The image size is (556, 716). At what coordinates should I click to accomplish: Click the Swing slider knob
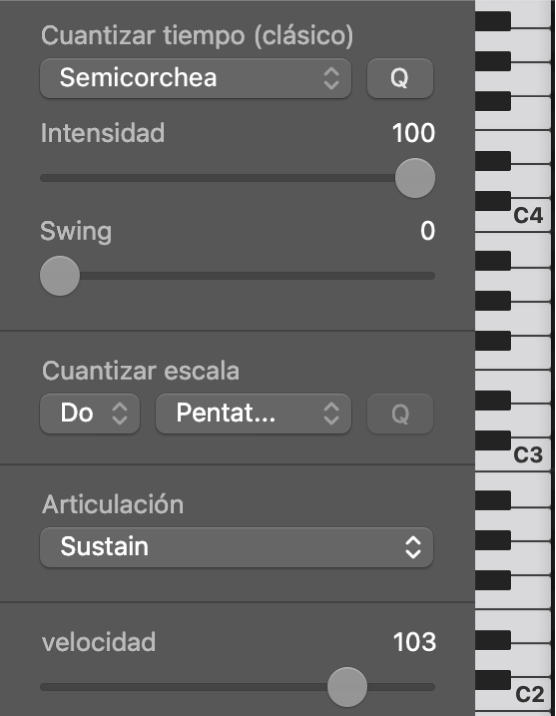point(60,276)
